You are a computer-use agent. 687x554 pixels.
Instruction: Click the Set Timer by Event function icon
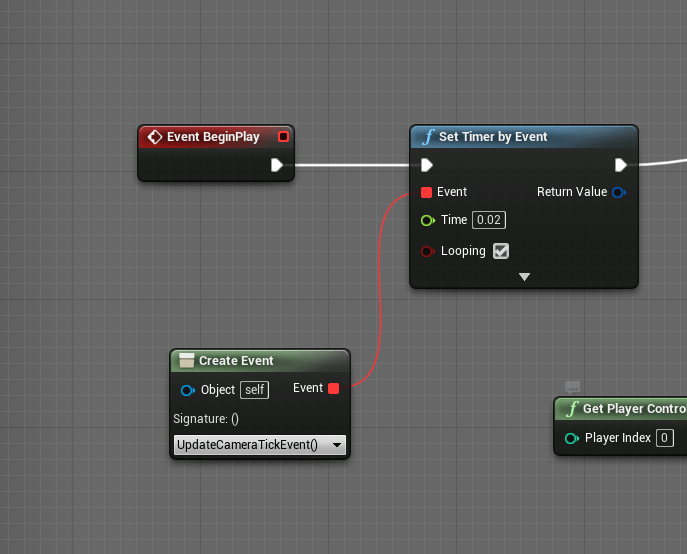coord(428,137)
